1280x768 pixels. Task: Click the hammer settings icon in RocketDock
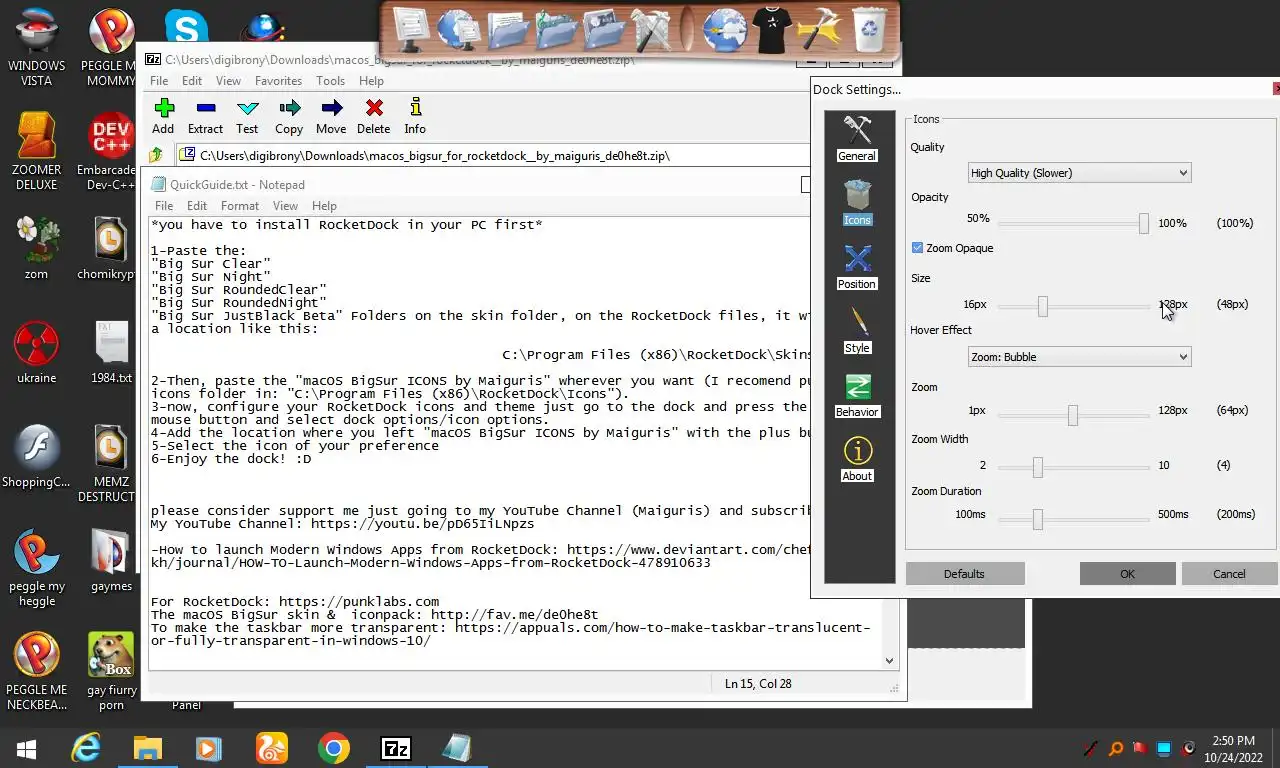(821, 30)
